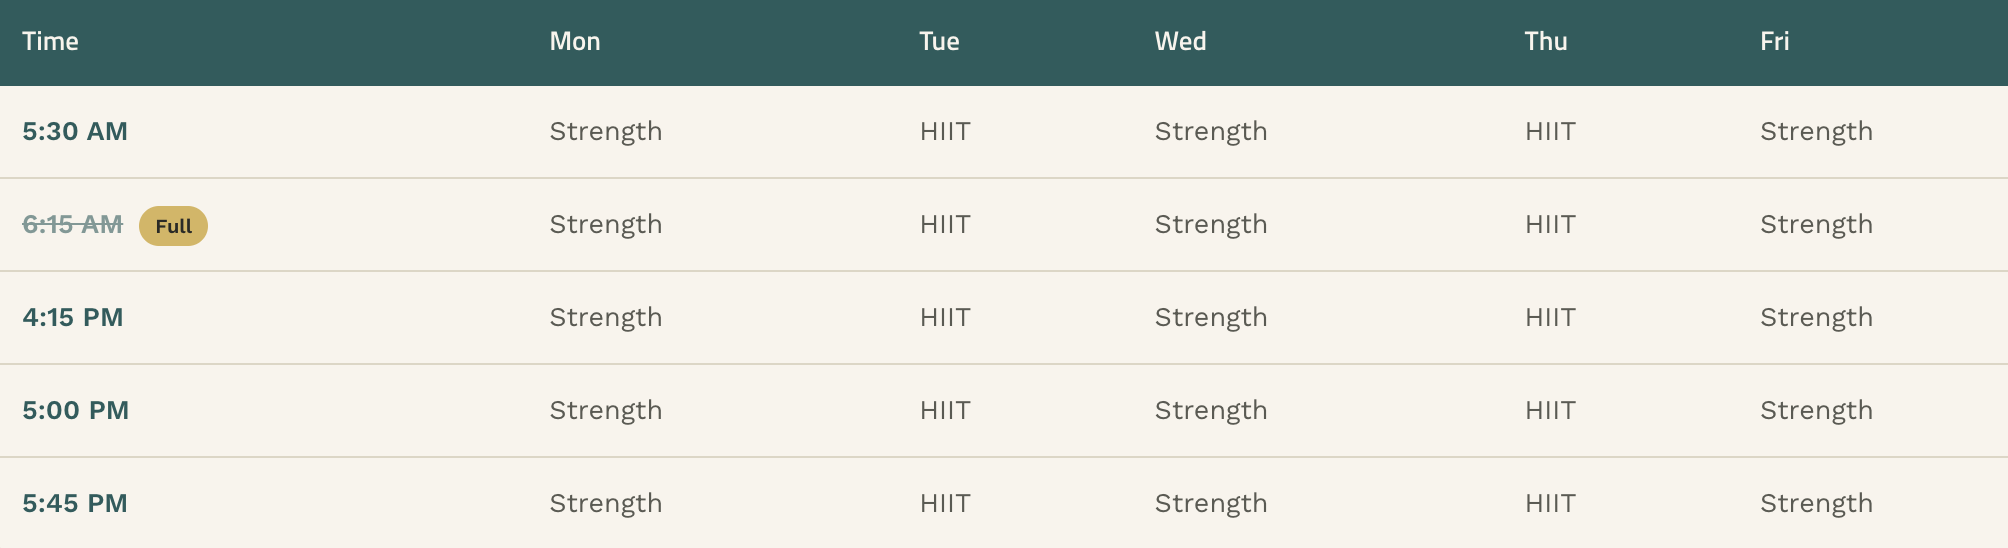
Task: Select the 5:30 AM time slot
Action: click(x=75, y=132)
